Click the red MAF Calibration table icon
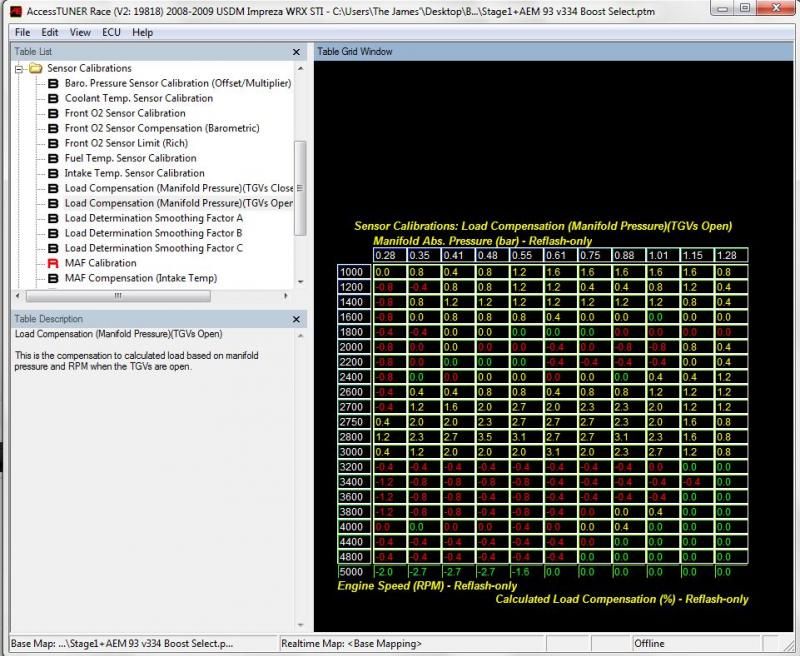The height and width of the screenshot is (656, 800). [54, 263]
